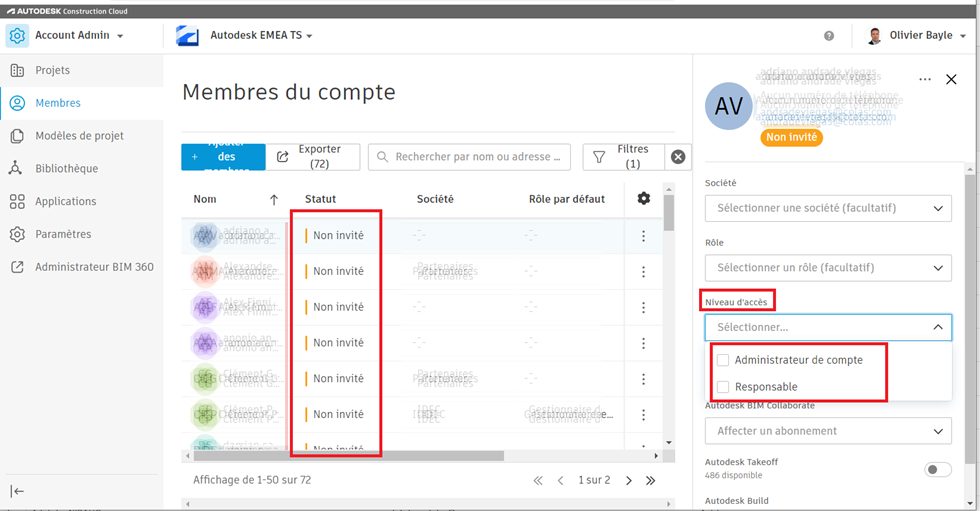This screenshot has height=511, width=980.
Task: Open the Filtres (1) button
Action: pyautogui.click(x=624, y=157)
